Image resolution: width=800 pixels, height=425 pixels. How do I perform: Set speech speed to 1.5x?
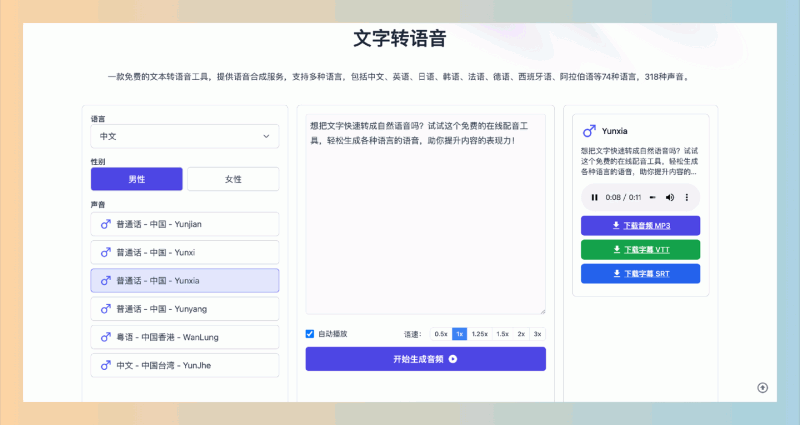(x=503, y=334)
